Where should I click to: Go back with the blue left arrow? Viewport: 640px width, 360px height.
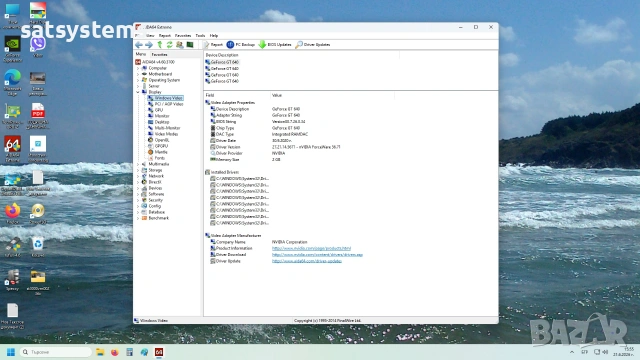139,44
